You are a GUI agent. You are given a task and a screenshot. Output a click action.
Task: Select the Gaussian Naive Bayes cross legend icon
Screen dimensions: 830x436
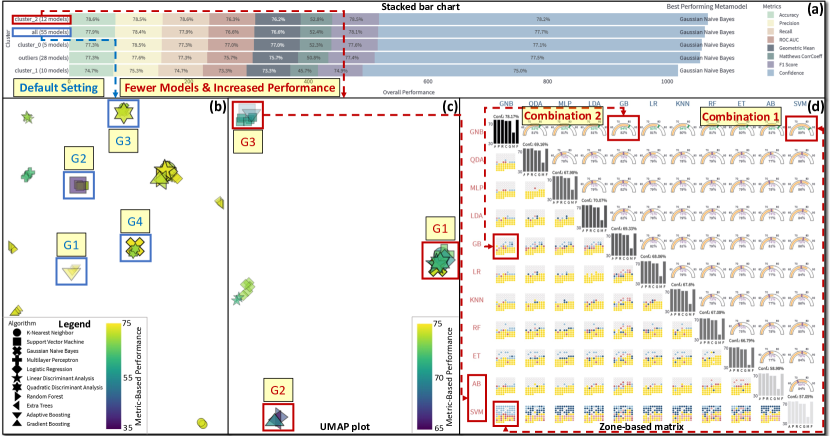pyautogui.click(x=17, y=351)
